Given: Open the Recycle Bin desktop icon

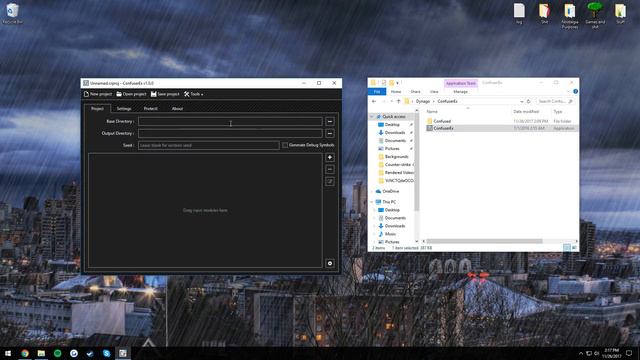Looking at the screenshot, I should pos(12,14).
